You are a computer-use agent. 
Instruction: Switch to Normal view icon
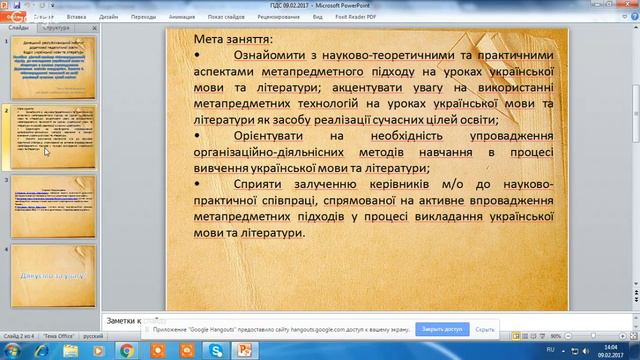coord(516,336)
